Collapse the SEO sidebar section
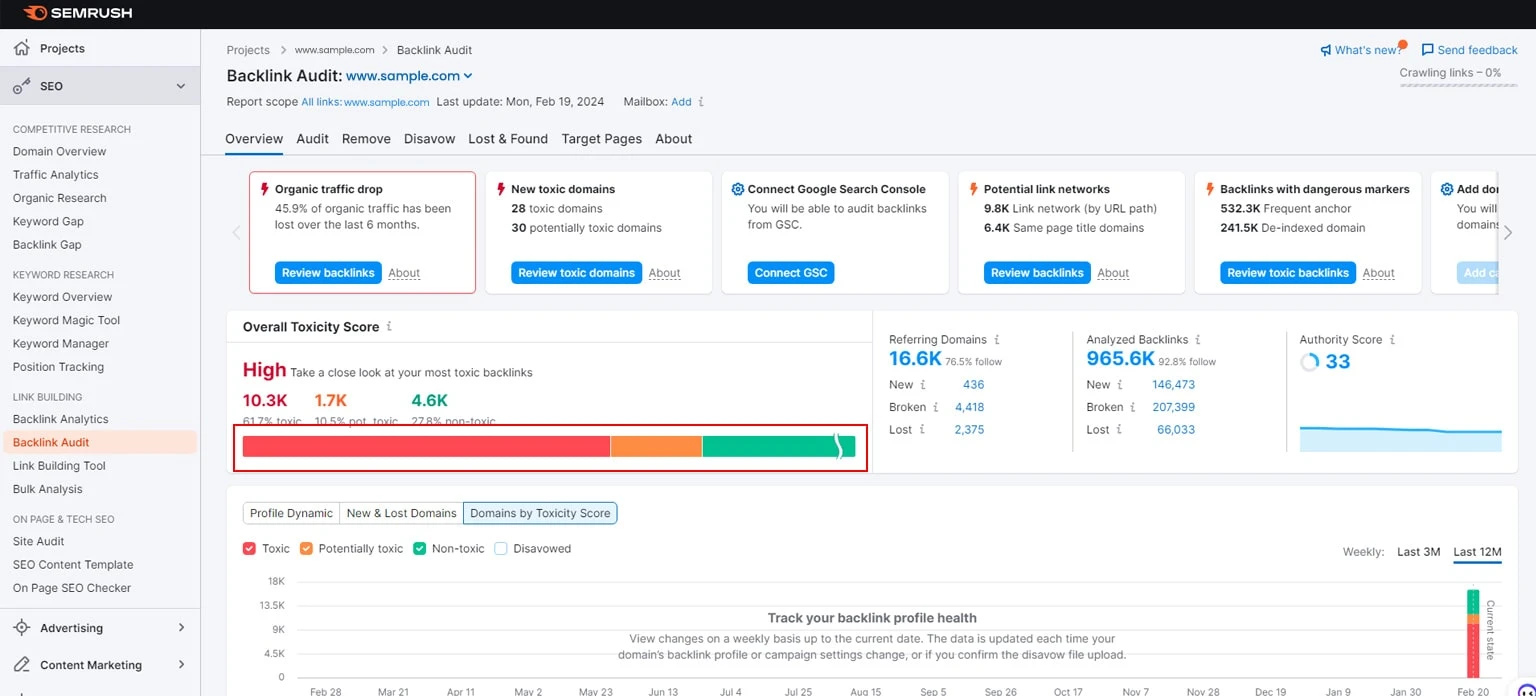1536x696 pixels. [181, 87]
